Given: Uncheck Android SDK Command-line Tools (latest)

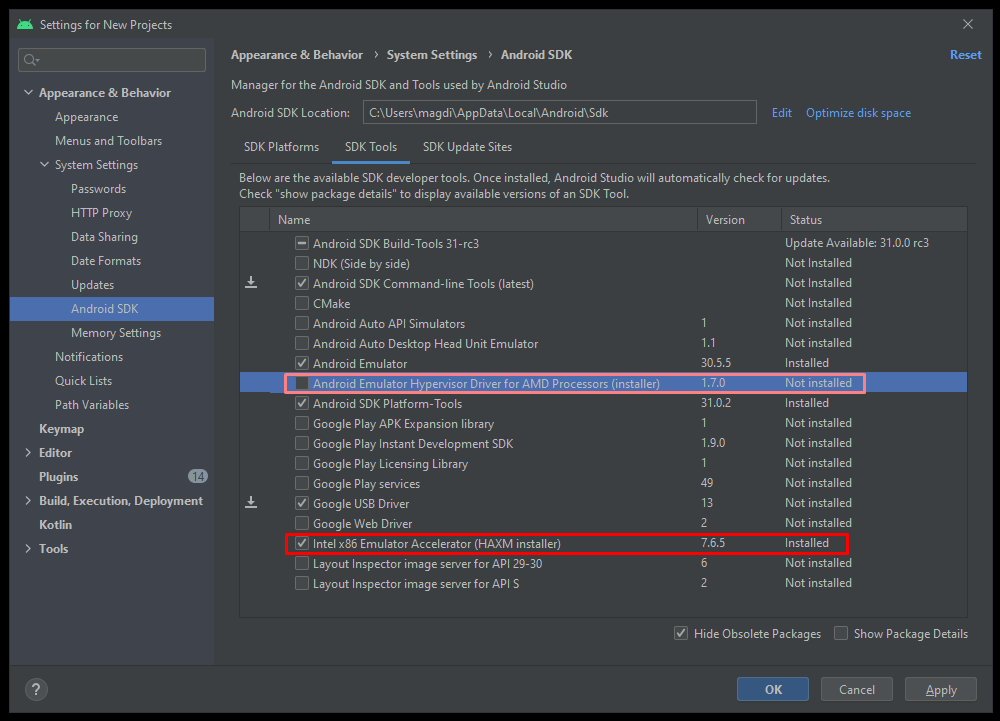Looking at the screenshot, I should (302, 283).
